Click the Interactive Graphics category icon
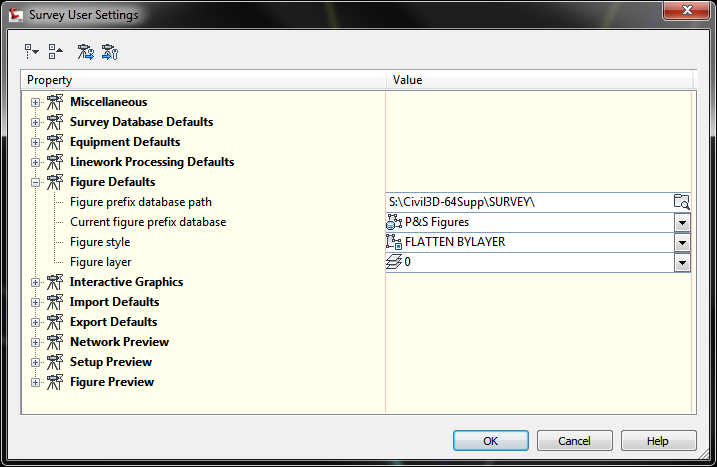The height and width of the screenshot is (467, 717). point(55,282)
